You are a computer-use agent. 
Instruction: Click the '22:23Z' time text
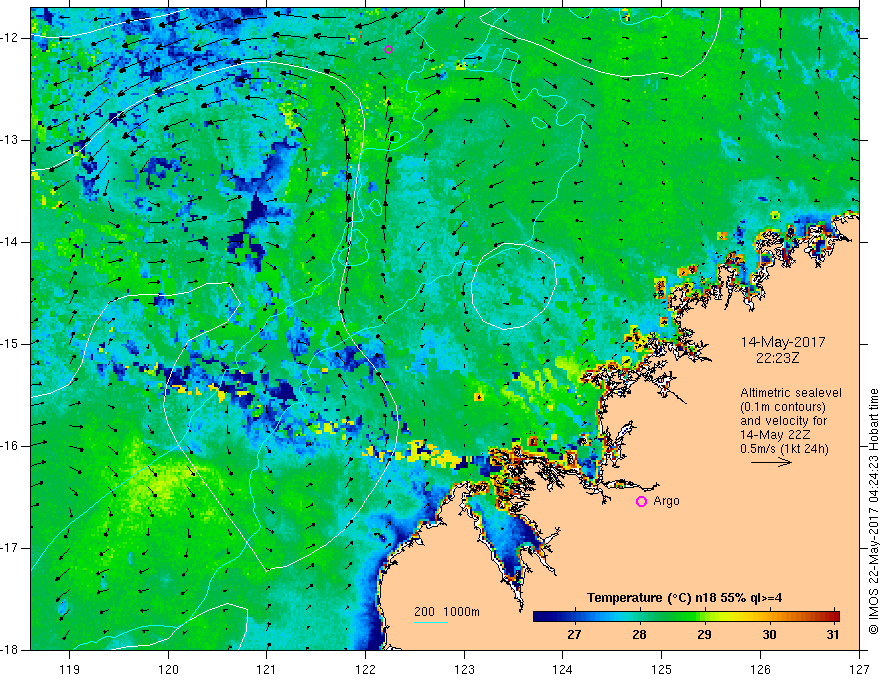point(777,357)
